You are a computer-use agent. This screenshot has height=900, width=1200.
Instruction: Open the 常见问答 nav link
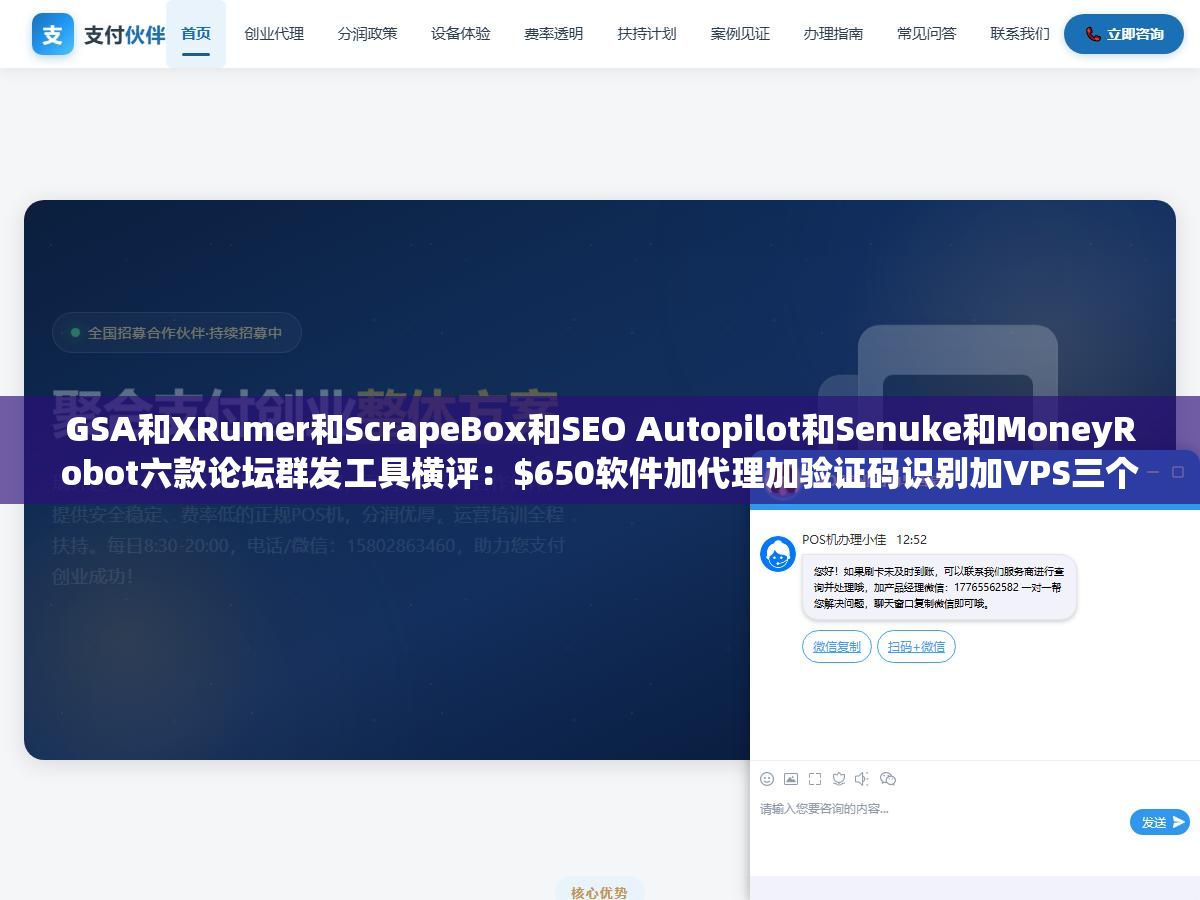coord(927,33)
